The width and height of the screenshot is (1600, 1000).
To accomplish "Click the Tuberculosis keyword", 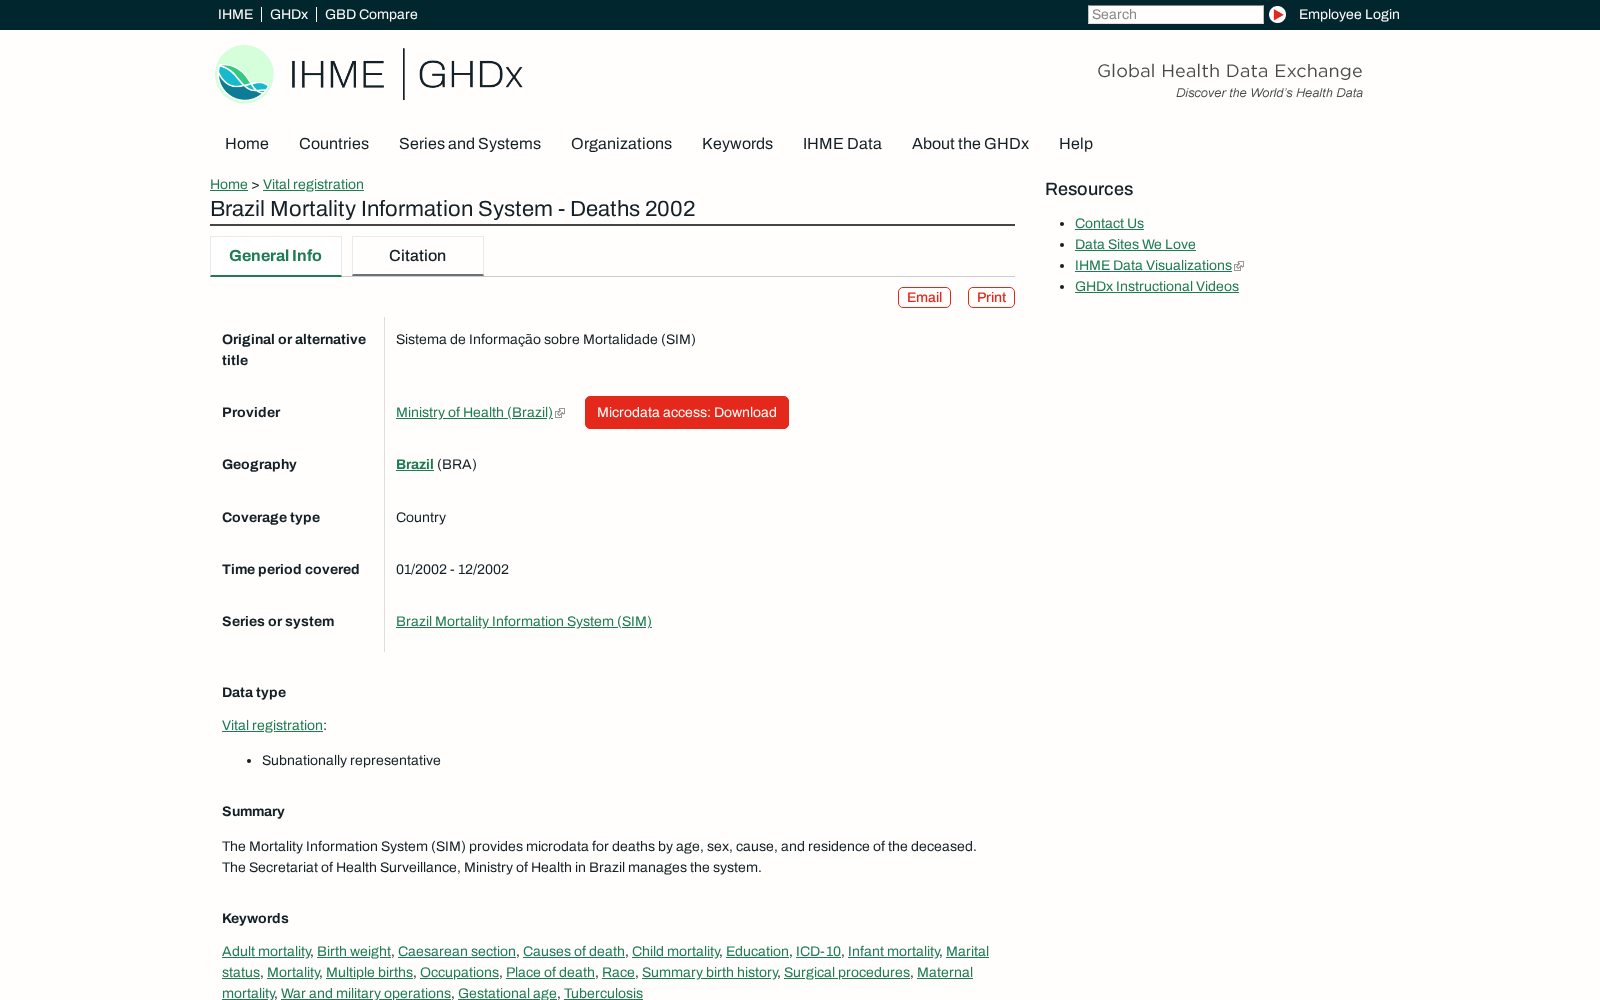I will 603,993.
